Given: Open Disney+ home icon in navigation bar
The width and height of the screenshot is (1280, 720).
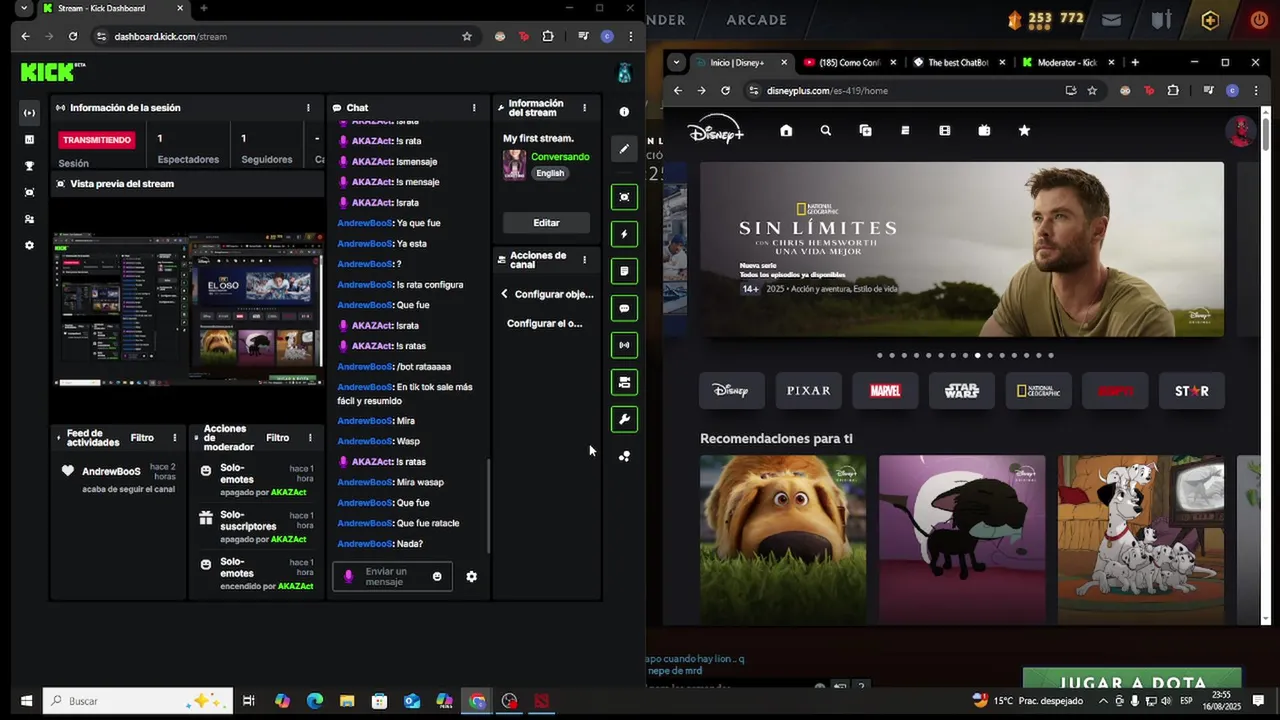Looking at the screenshot, I should 786,130.
